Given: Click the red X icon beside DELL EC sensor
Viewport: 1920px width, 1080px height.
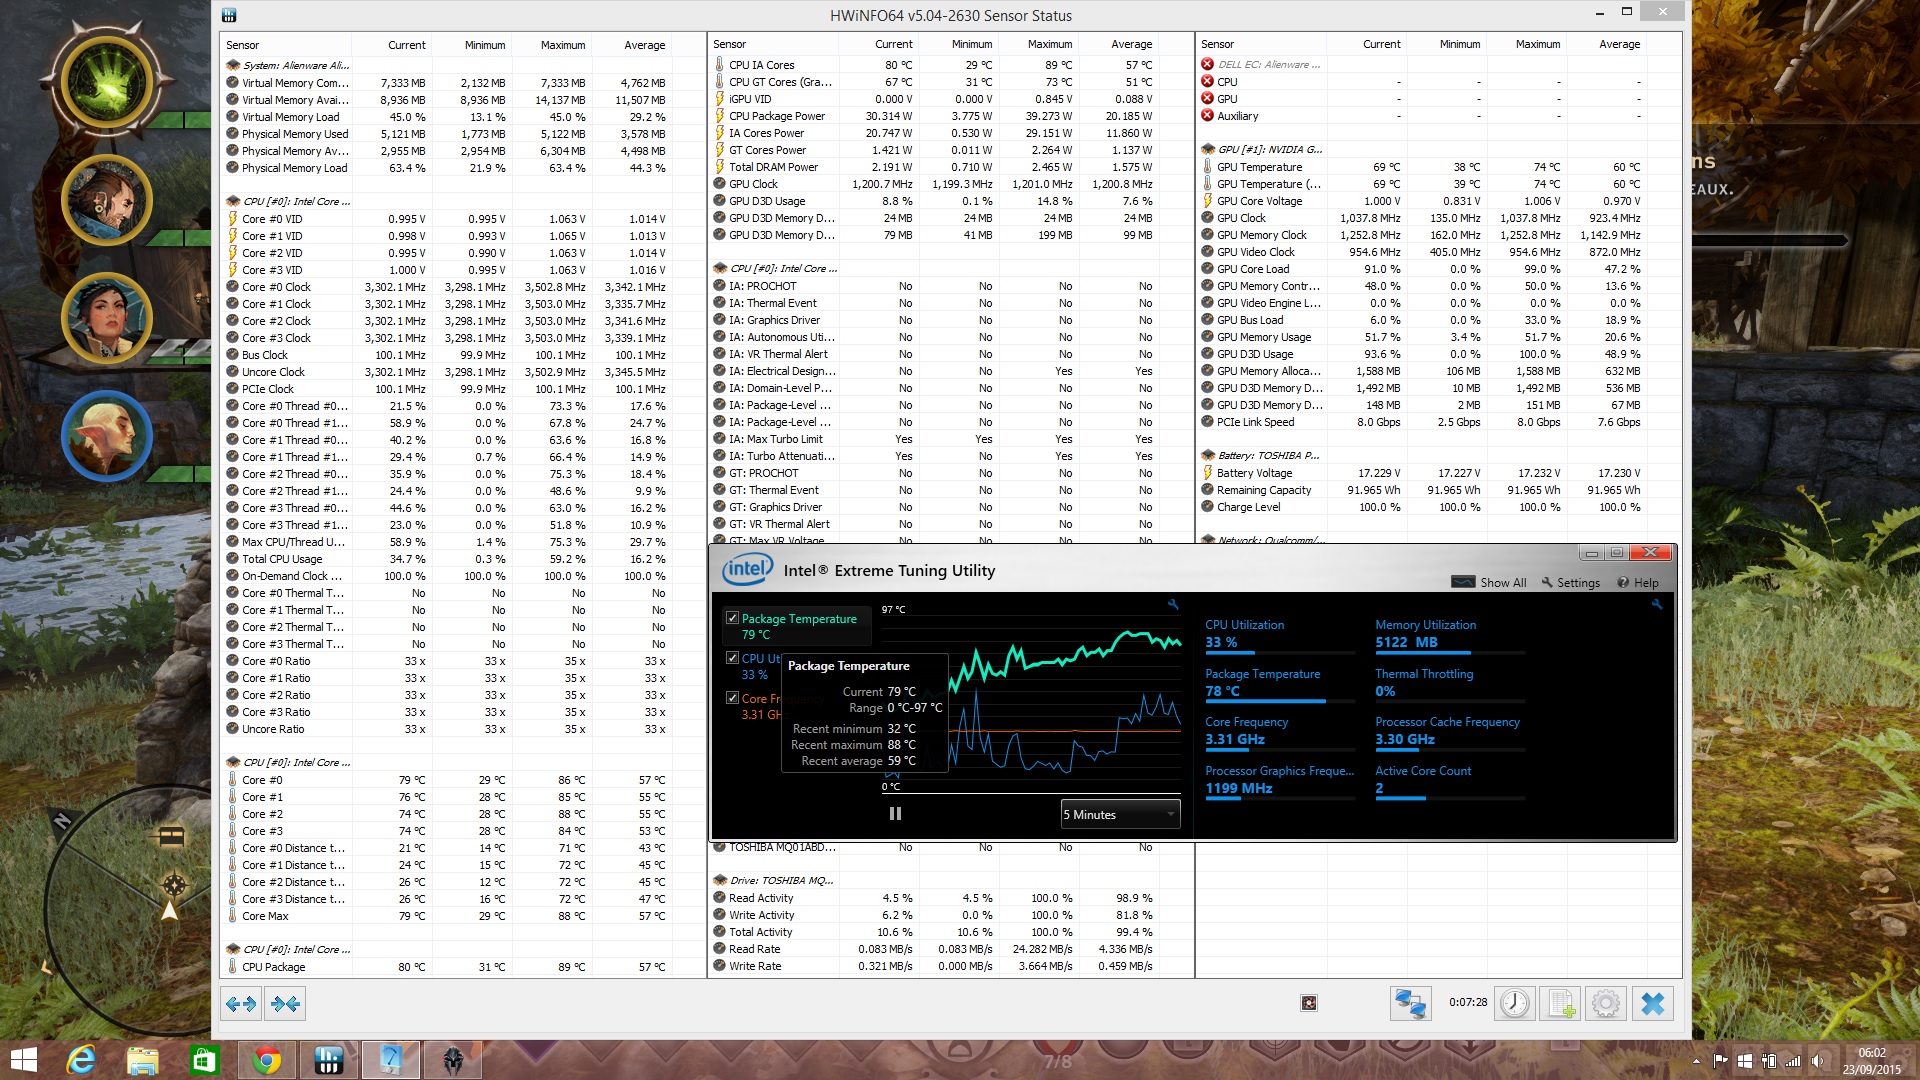Looking at the screenshot, I should (1208, 64).
